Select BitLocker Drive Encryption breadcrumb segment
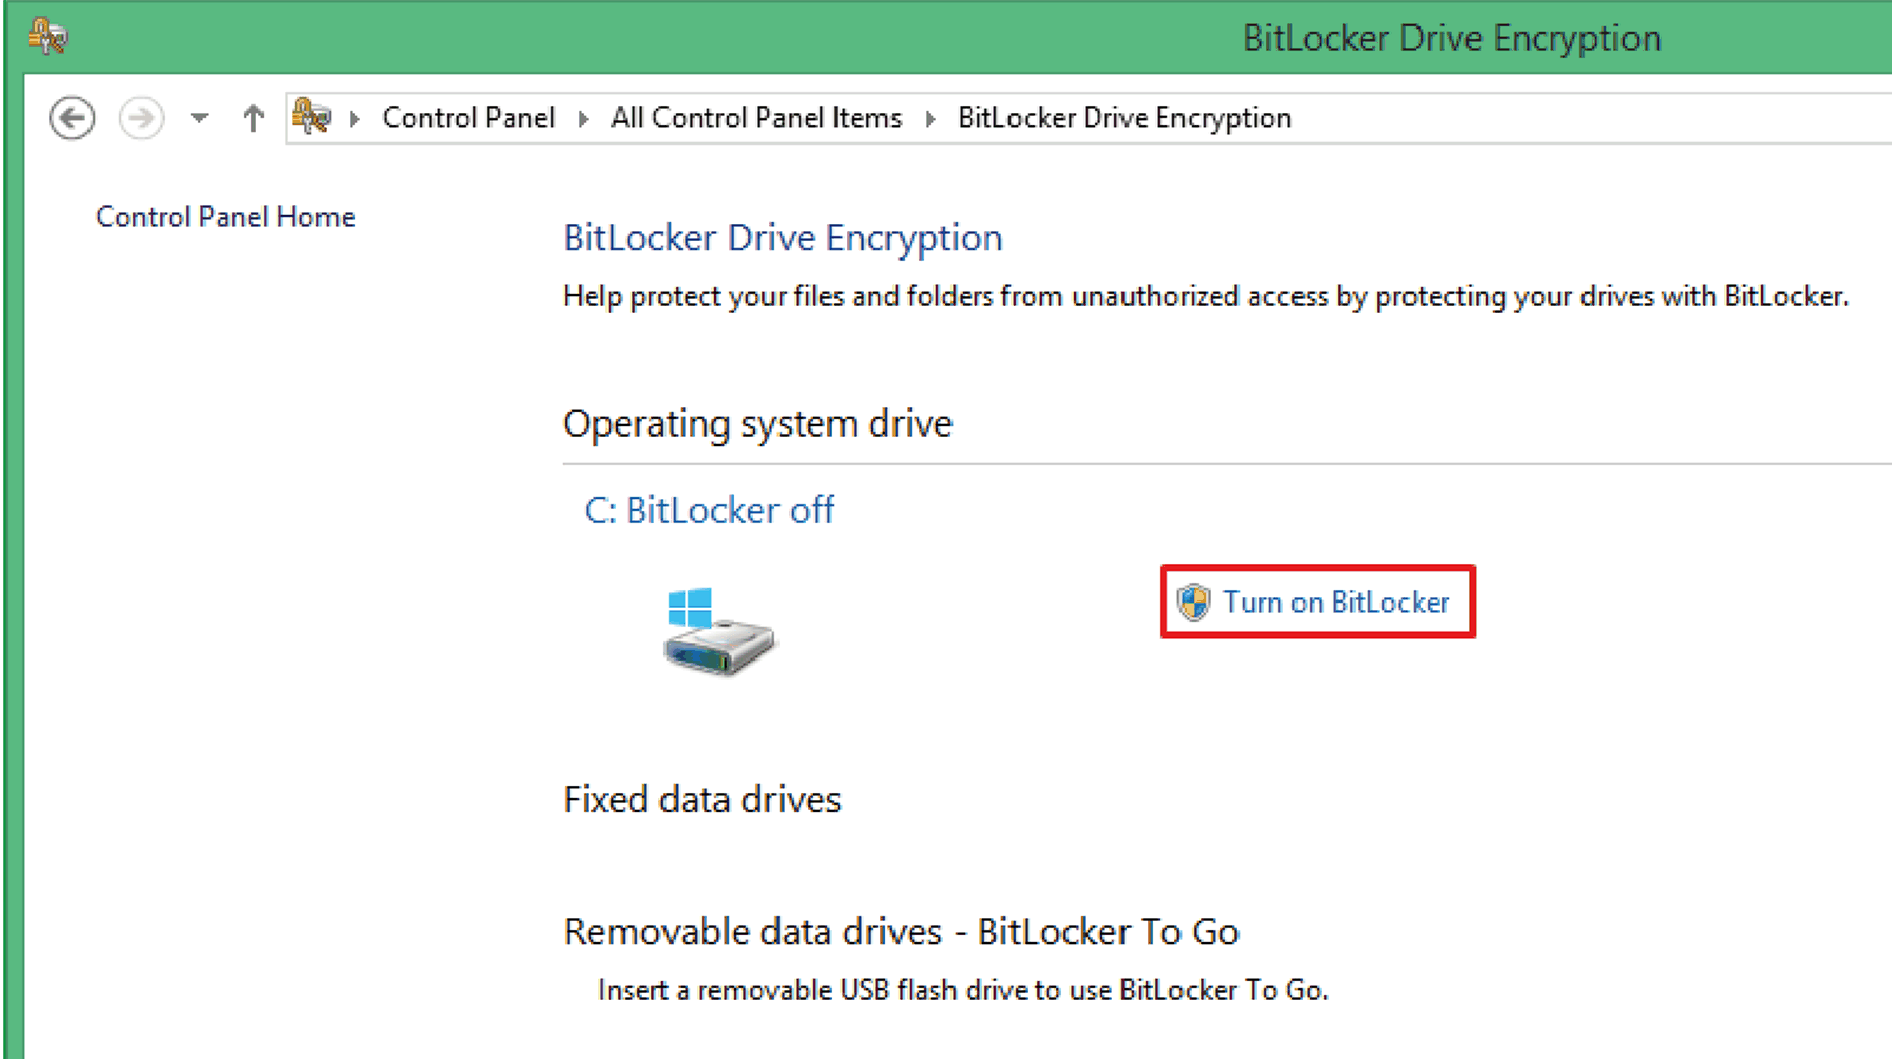 [1124, 118]
